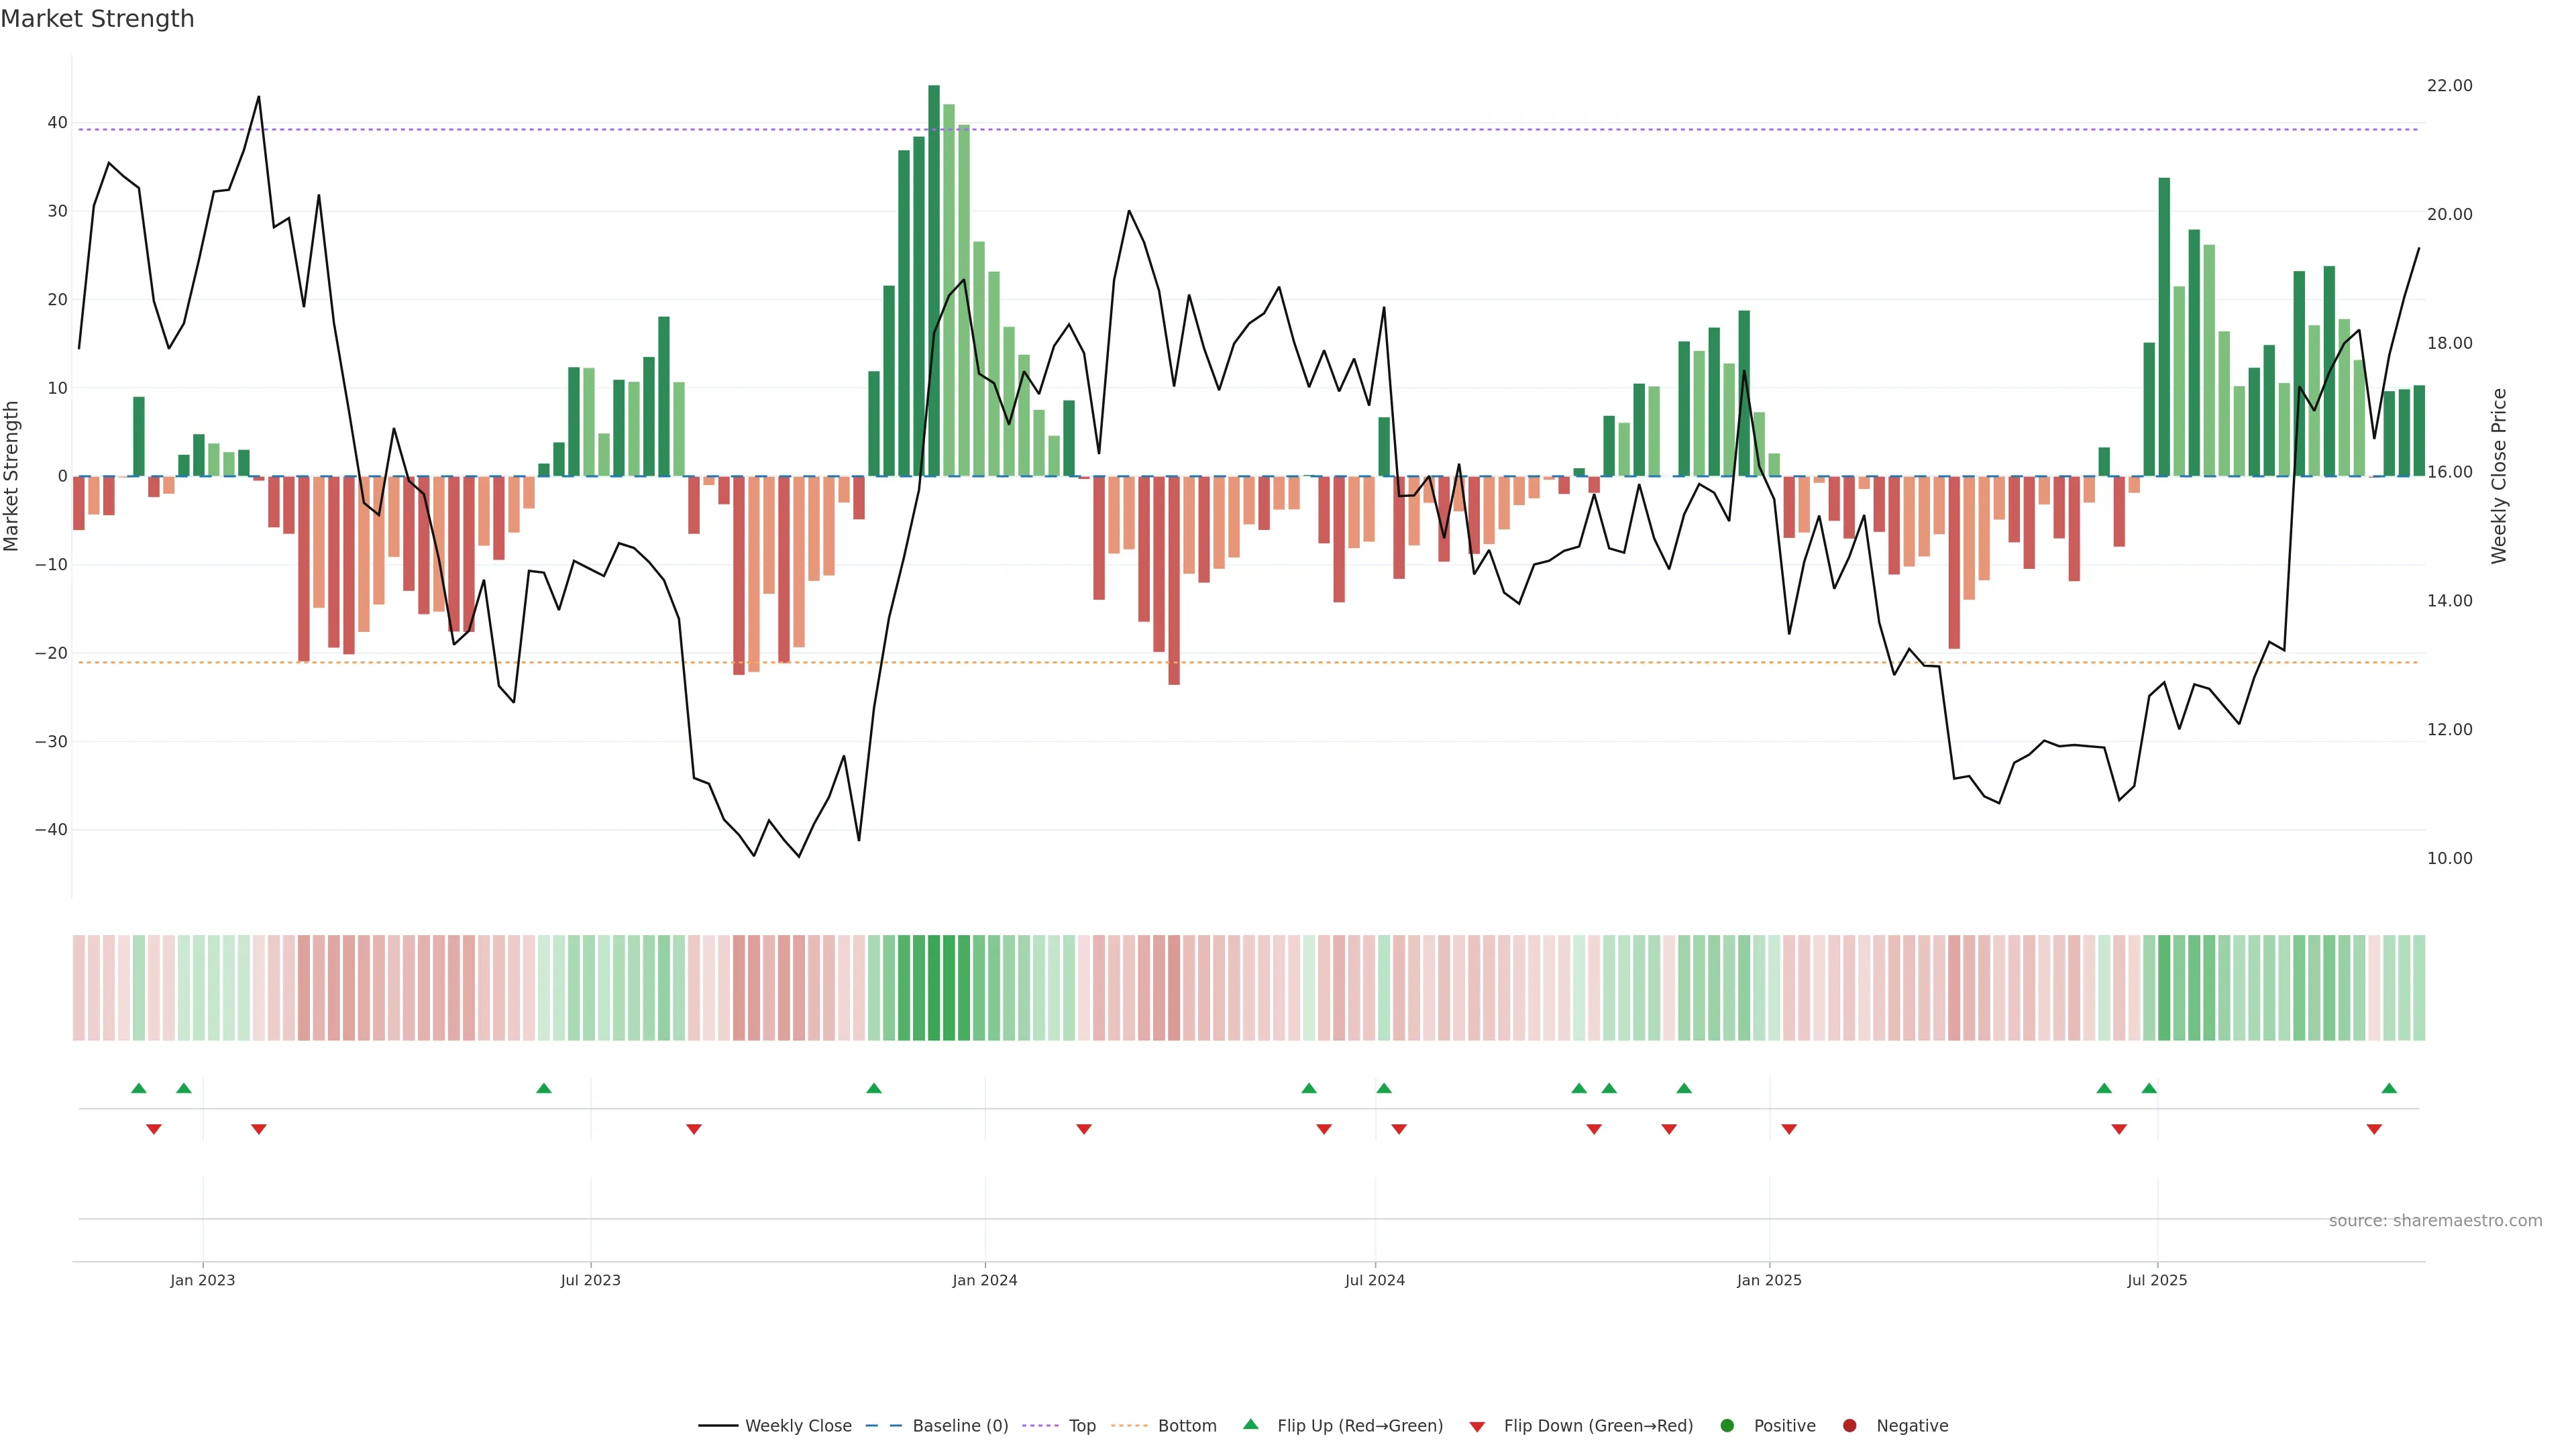
Task: Click the green Positive legend dot
Action: 1727,1426
